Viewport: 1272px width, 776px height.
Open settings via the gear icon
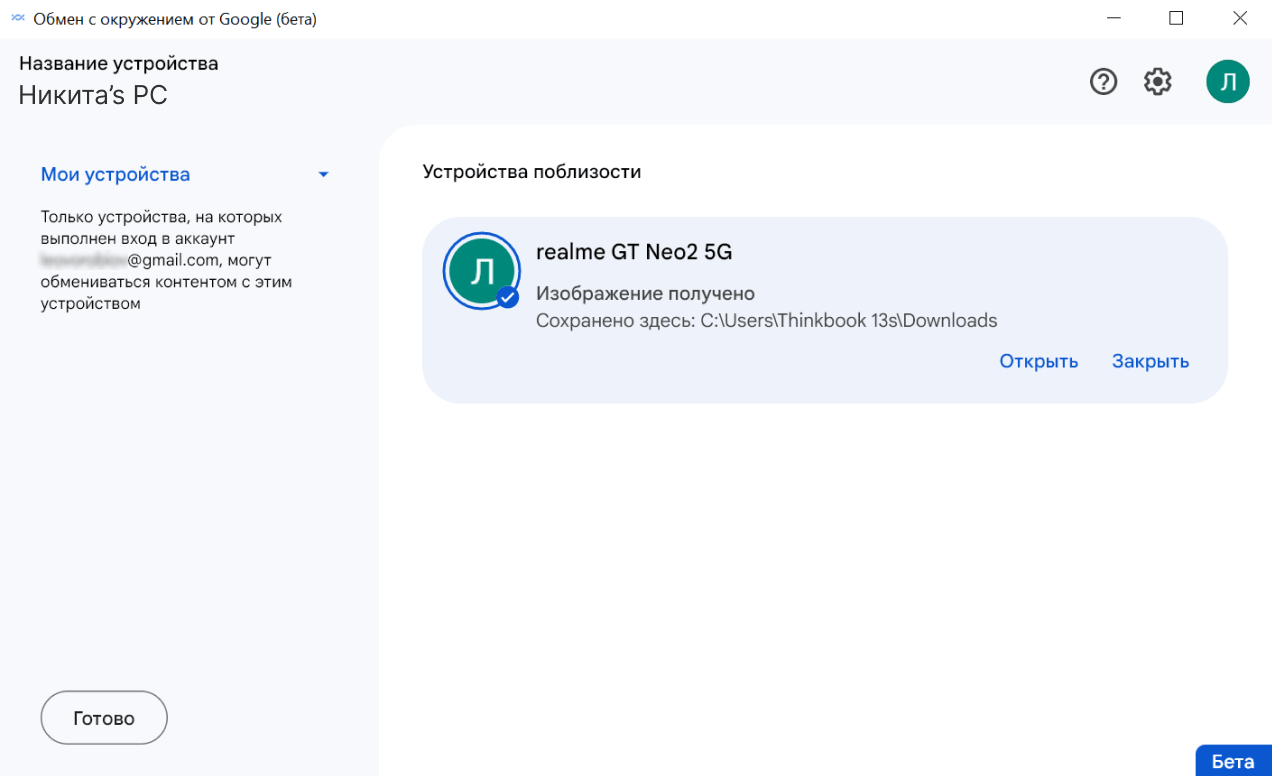click(x=1158, y=82)
